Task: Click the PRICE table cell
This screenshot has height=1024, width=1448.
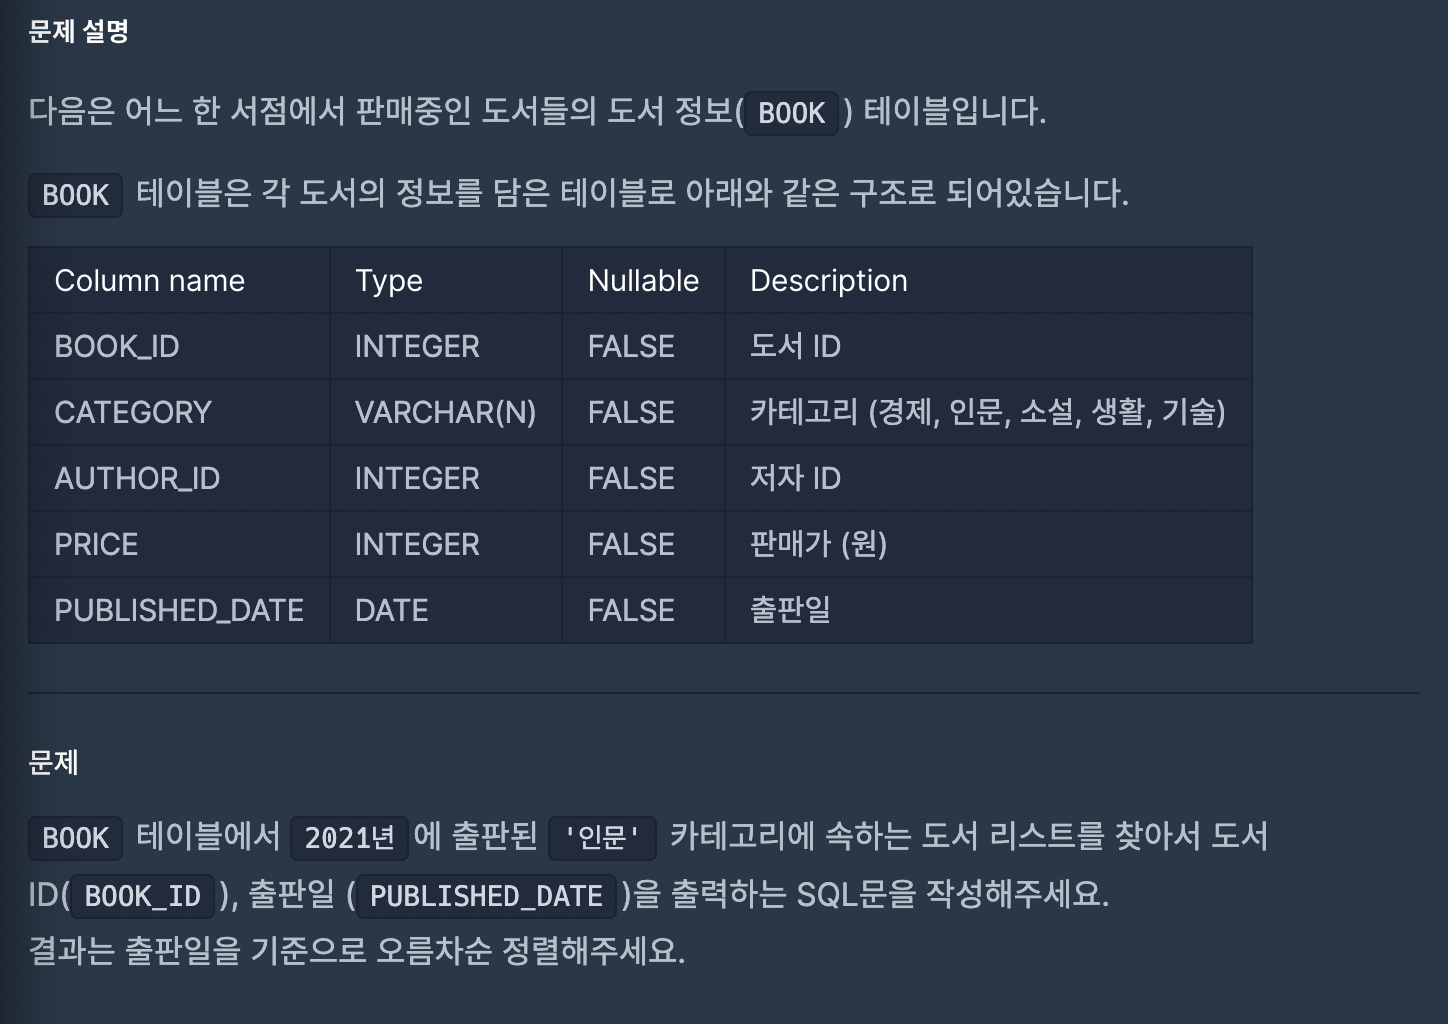Action: 180,545
